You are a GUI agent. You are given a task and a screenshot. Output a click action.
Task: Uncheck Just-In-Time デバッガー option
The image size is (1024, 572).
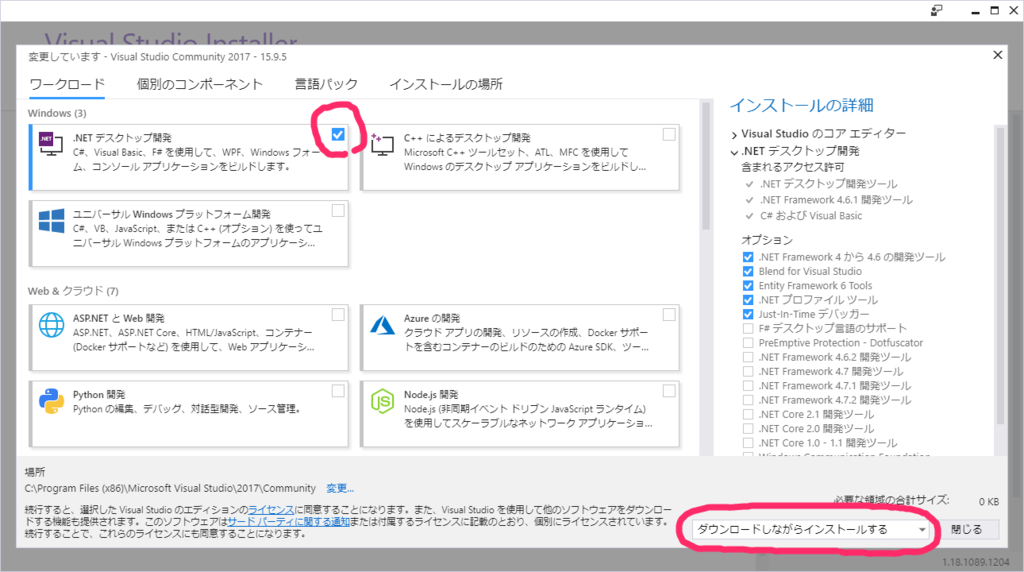(748, 315)
